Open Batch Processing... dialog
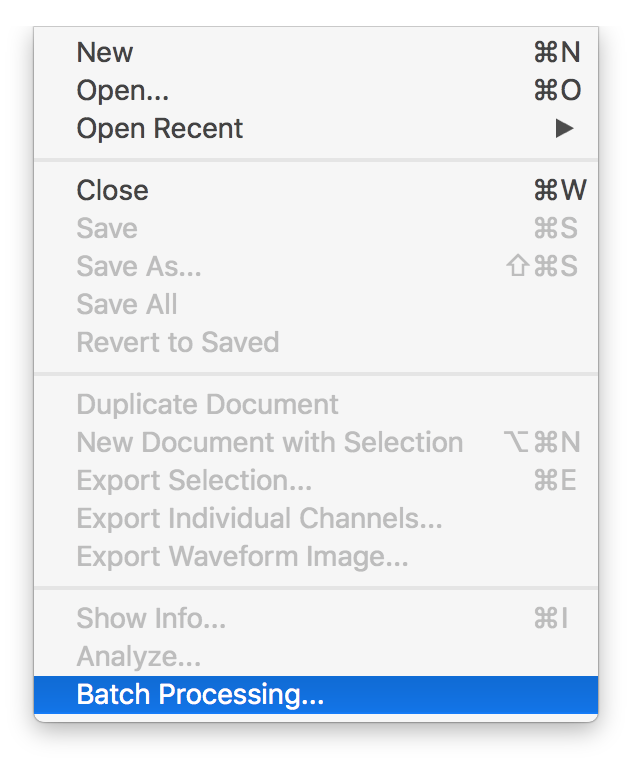 coord(200,695)
